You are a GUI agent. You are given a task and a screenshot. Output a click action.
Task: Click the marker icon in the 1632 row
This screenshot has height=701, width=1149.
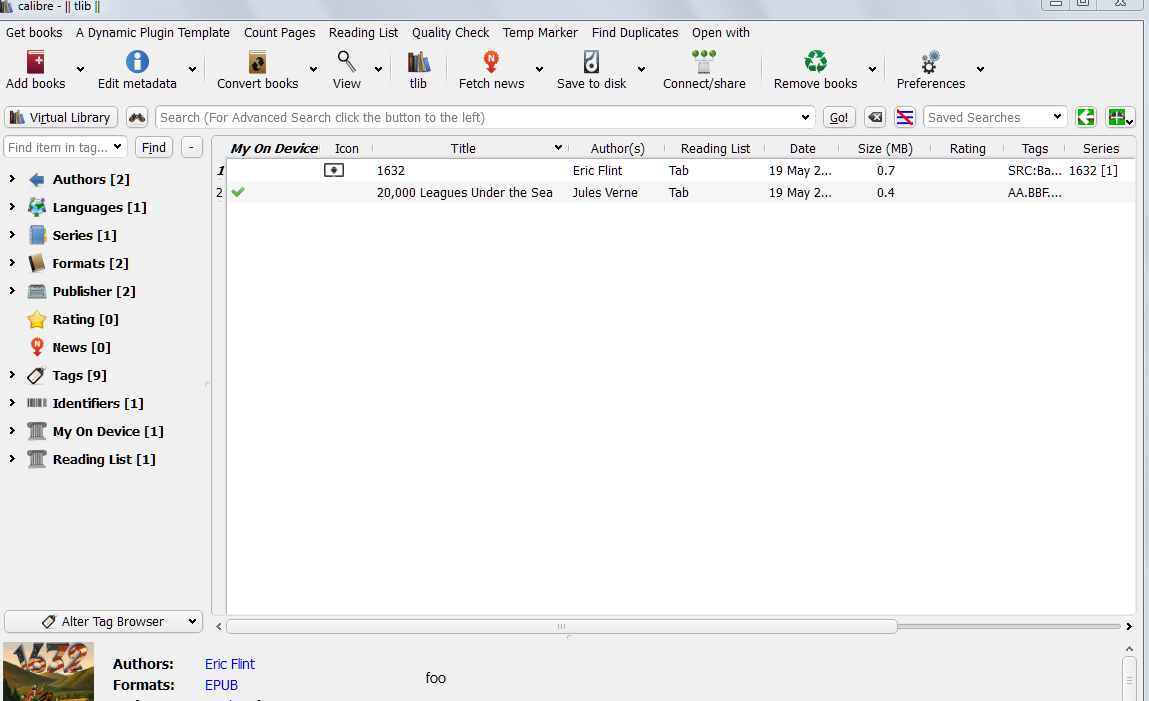tap(334, 170)
